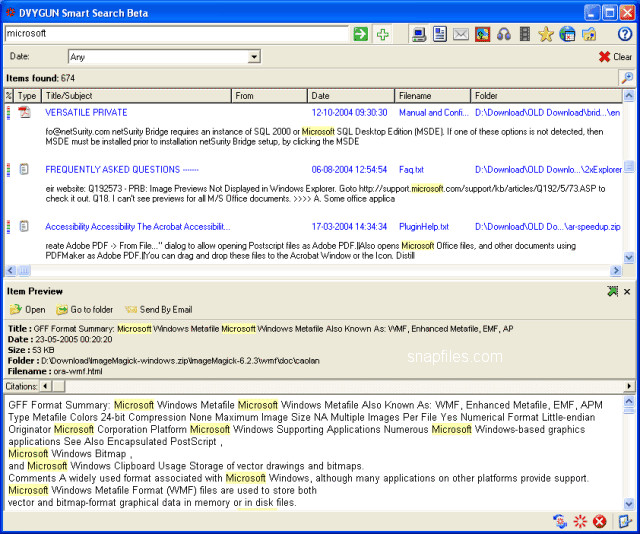Click preview text scroll down arrow

coord(629,504)
